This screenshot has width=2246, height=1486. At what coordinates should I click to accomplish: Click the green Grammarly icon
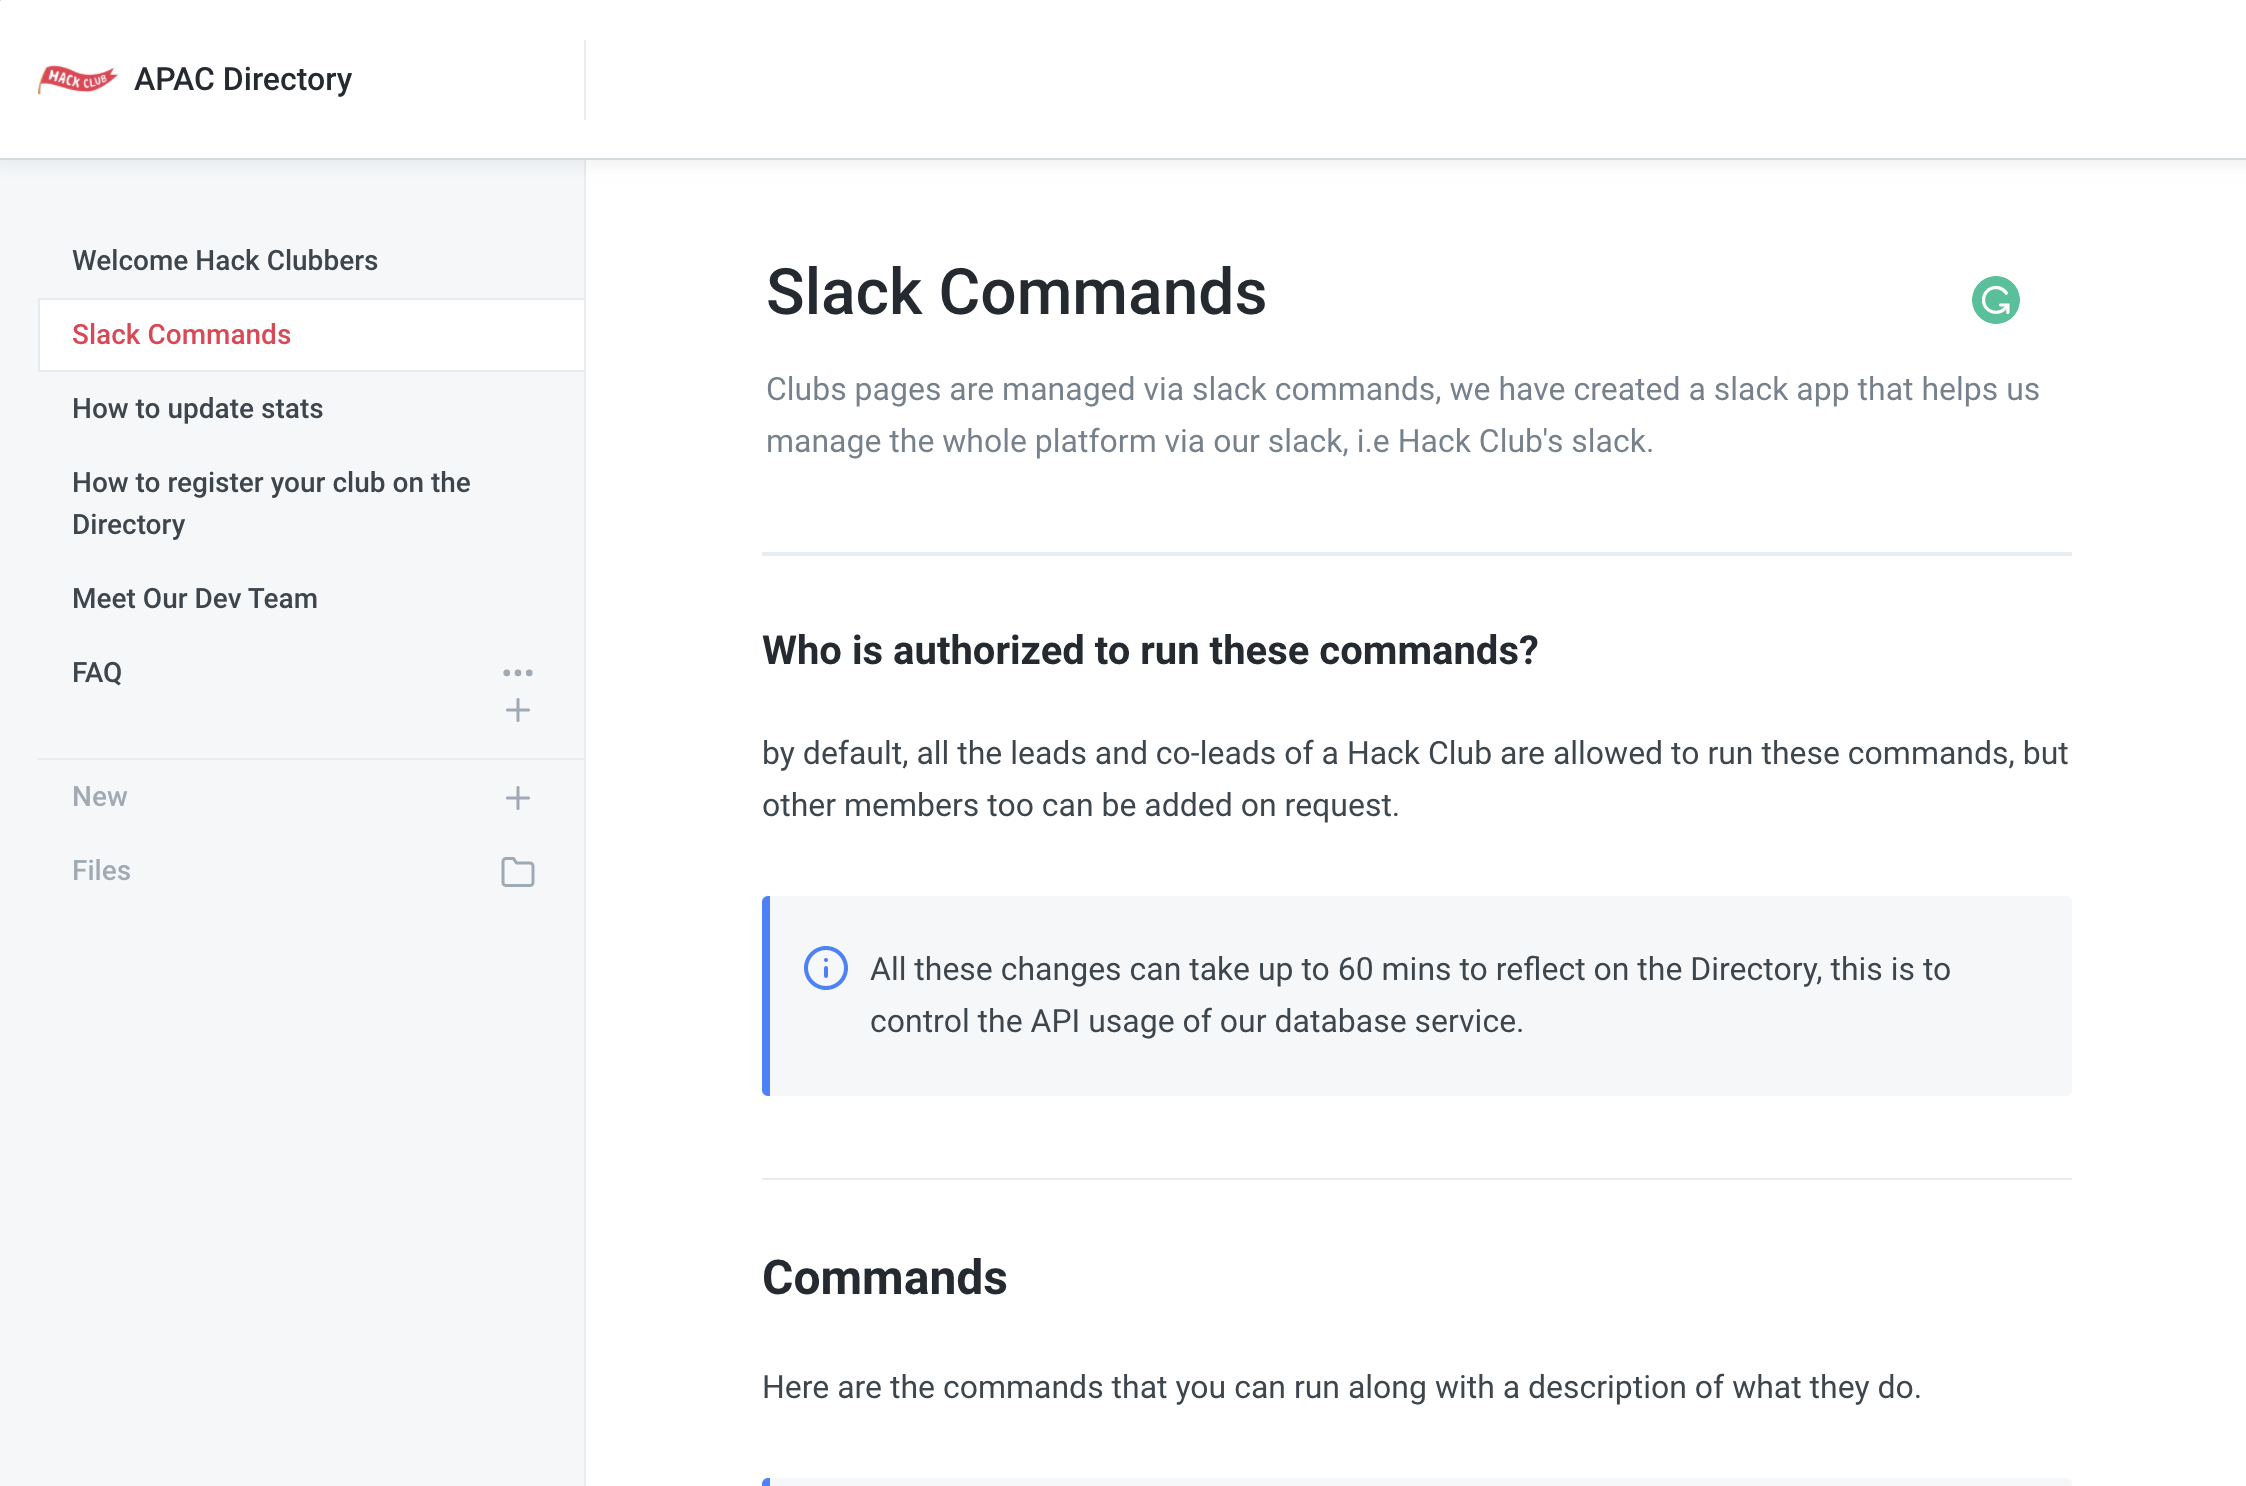1995,300
